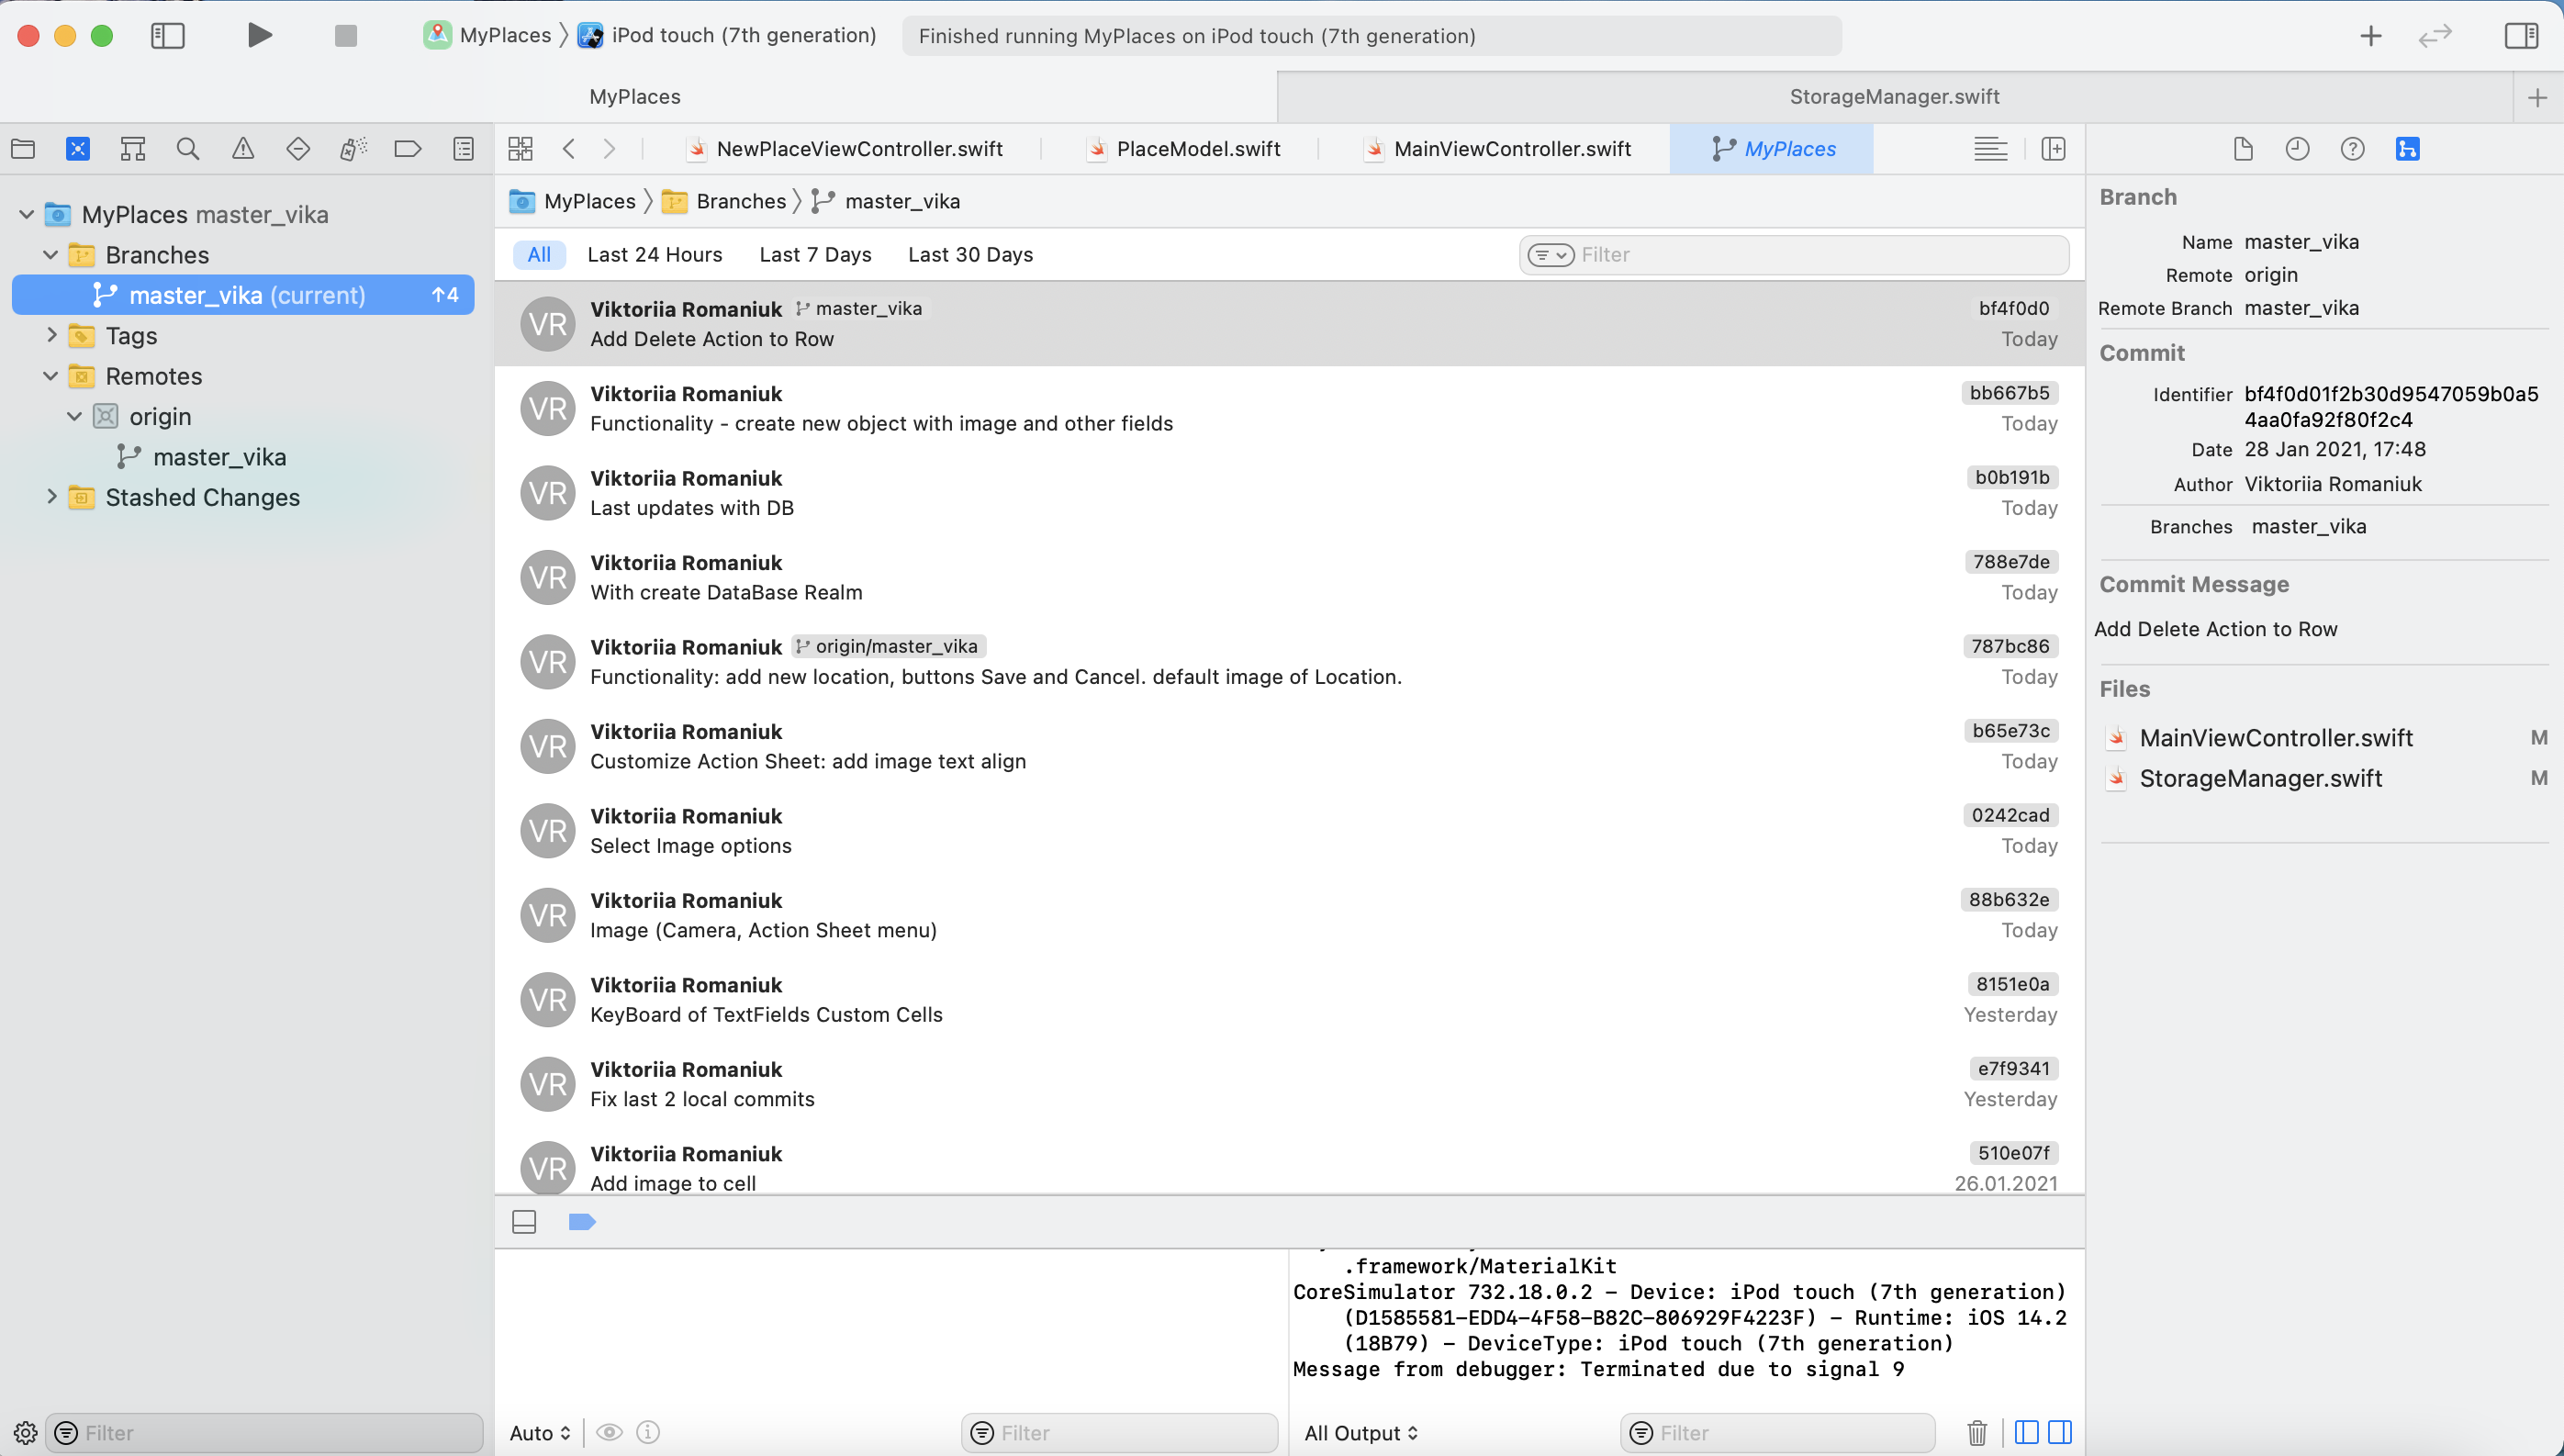Viewport: 2564px width, 1456px height.
Task: Stop the running app
Action: tap(346, 35)
